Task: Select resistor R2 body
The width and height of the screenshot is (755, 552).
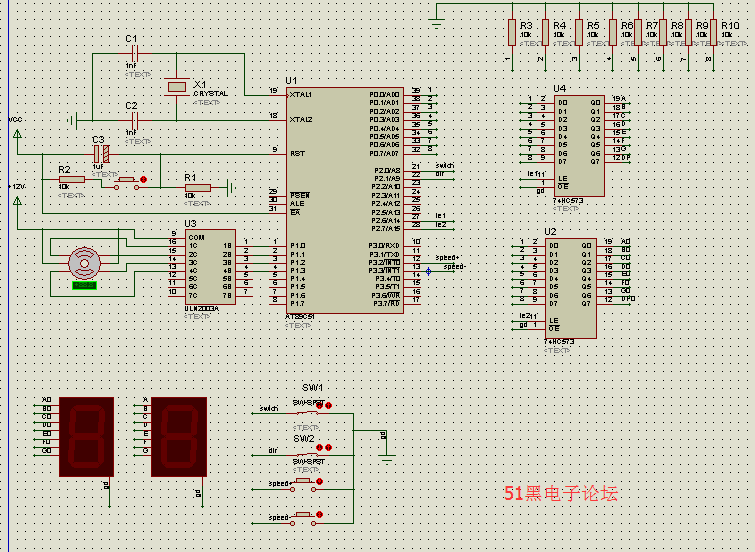Action: (x=72, y=179)
